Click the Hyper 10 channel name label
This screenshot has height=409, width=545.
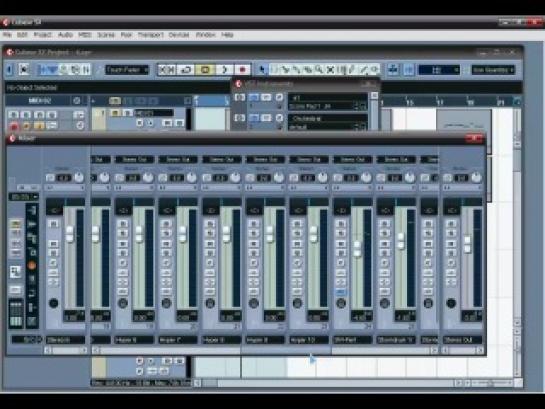(x=308, y=340)
